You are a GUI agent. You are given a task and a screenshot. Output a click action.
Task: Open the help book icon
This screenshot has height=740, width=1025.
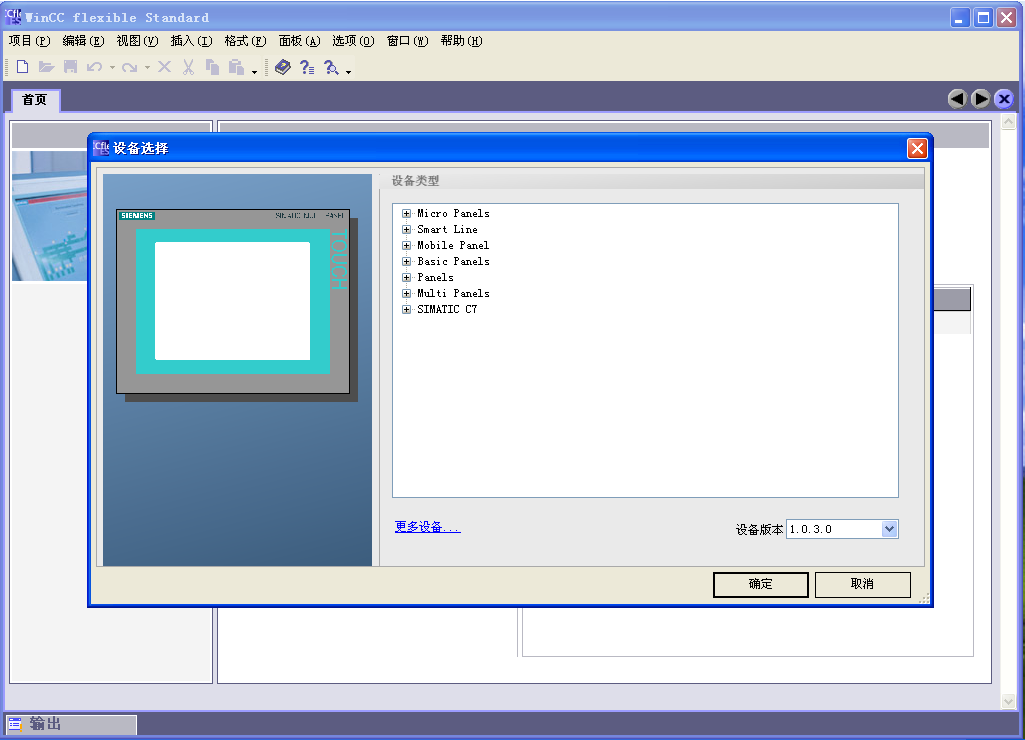click(282, 67)
